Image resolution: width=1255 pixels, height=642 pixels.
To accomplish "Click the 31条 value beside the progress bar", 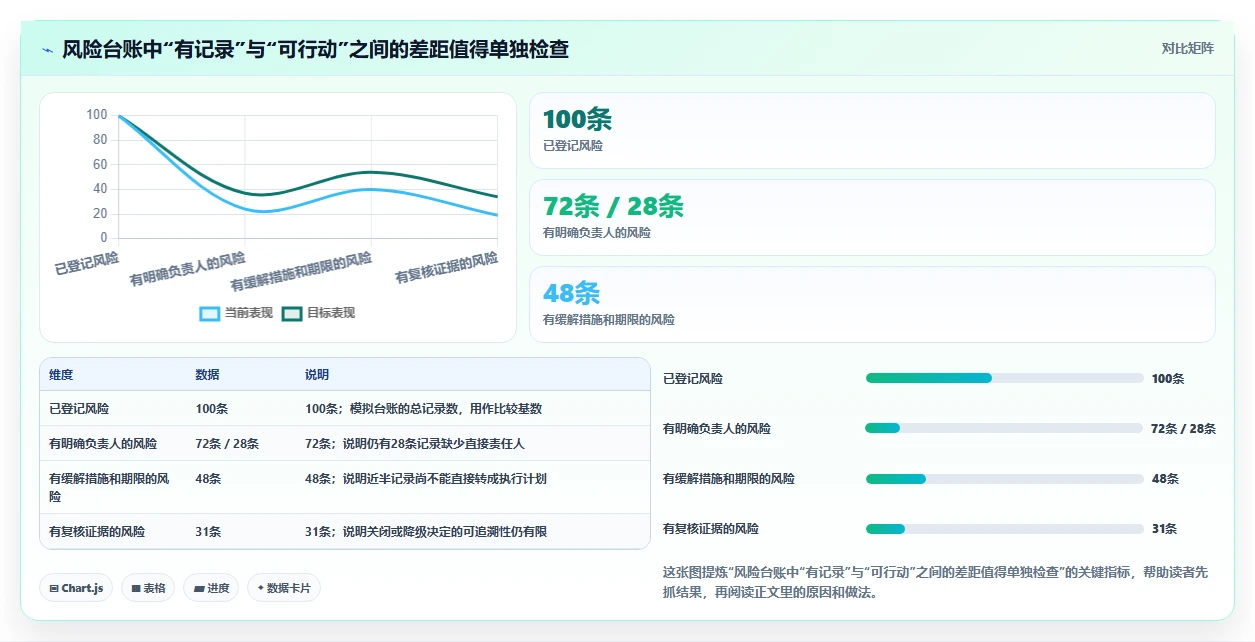I will tap(1165, 529).
